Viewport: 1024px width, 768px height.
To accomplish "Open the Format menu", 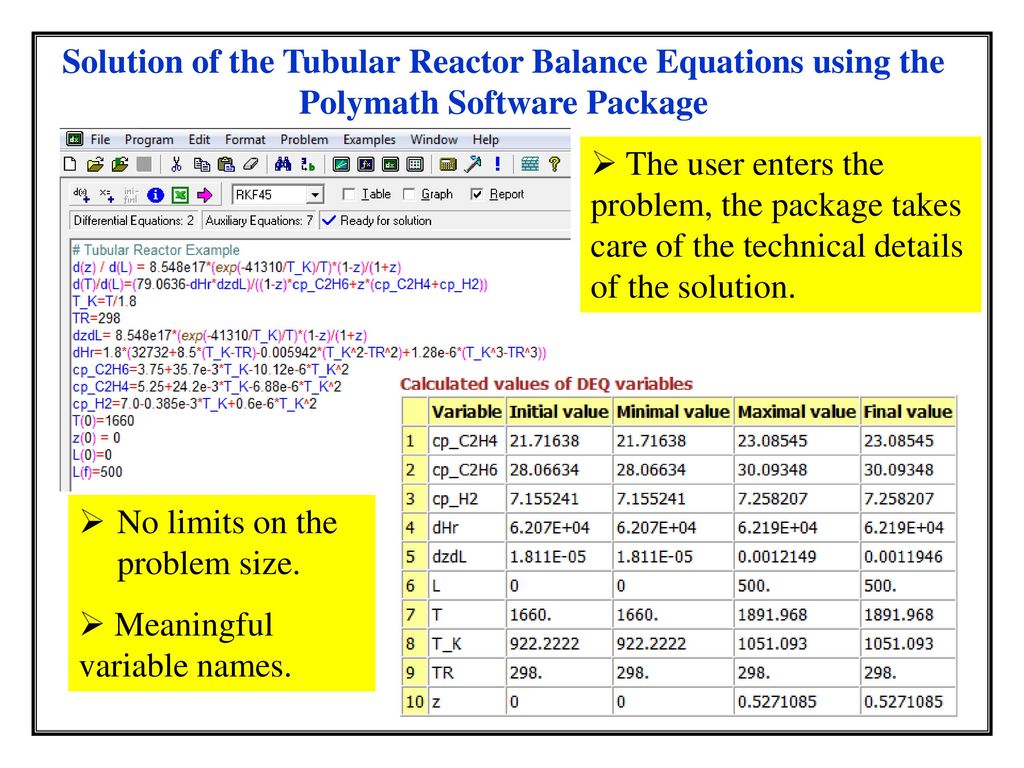I will (x=245, y=139).
